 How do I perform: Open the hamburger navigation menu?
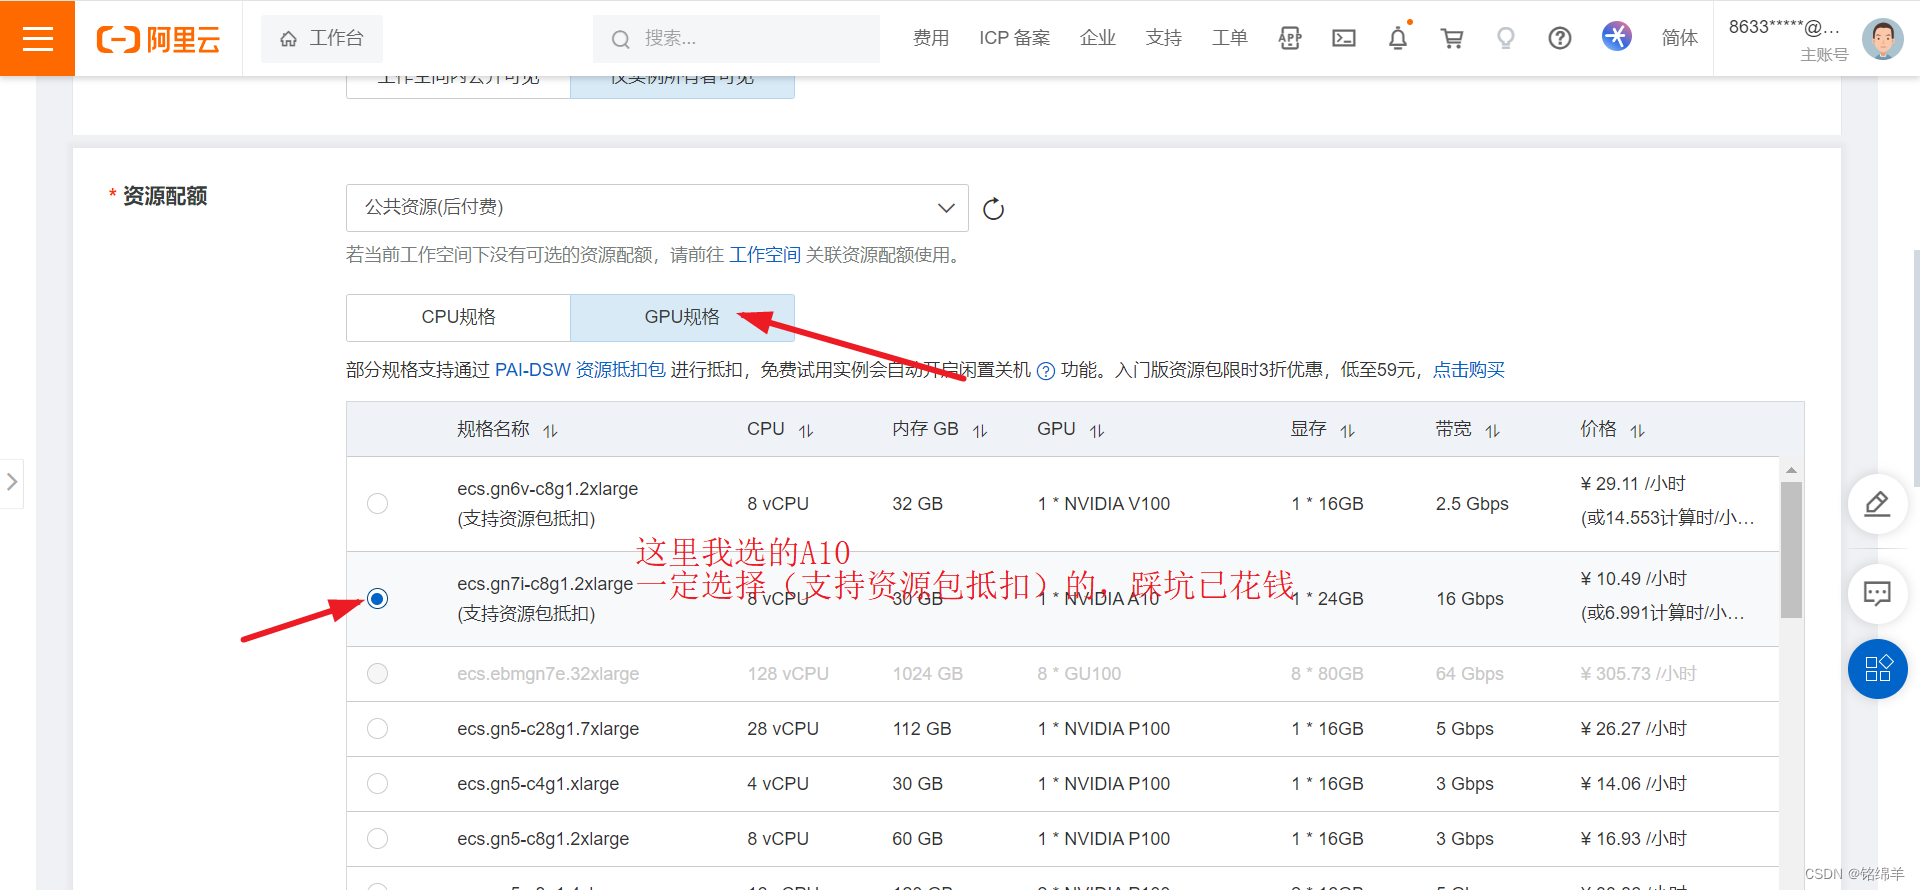pos(37,38)
